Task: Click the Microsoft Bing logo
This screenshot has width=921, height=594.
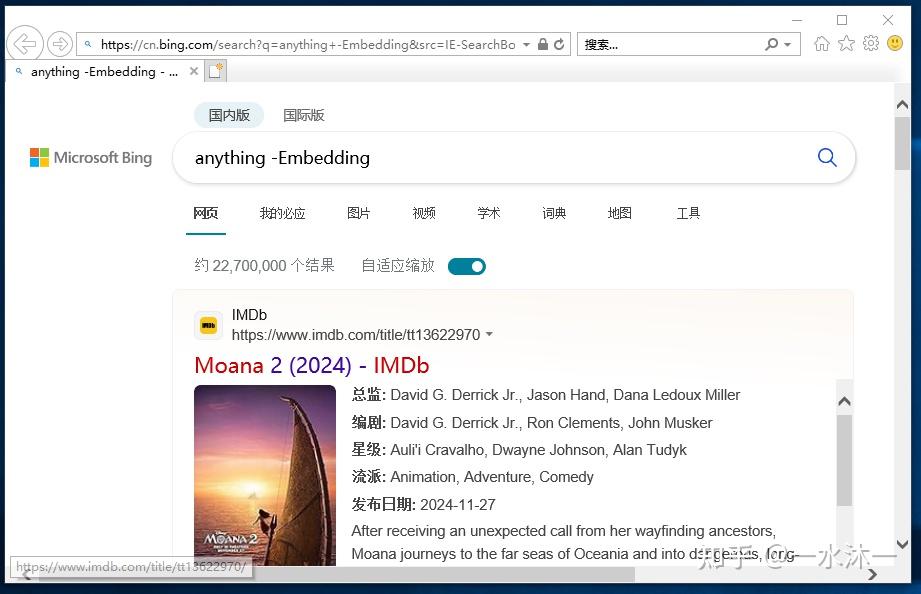Action: (89, 157)
